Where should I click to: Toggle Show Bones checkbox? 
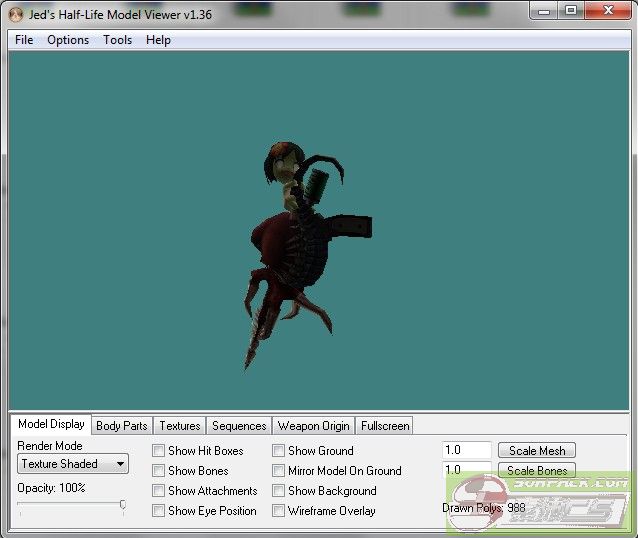159,471
